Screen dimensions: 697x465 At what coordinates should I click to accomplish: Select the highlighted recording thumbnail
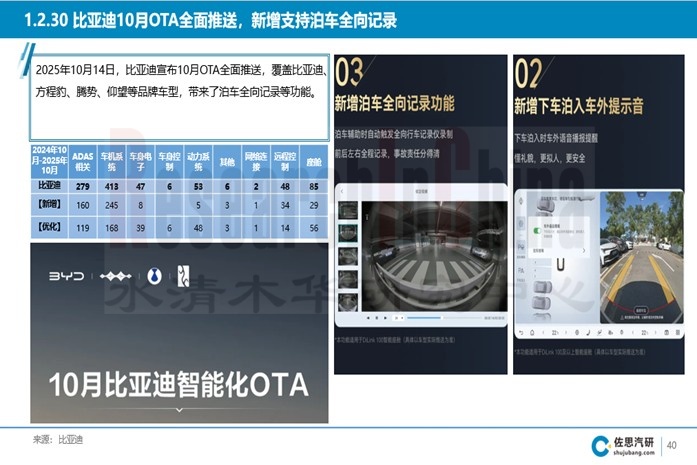click(x=348, y=233)
